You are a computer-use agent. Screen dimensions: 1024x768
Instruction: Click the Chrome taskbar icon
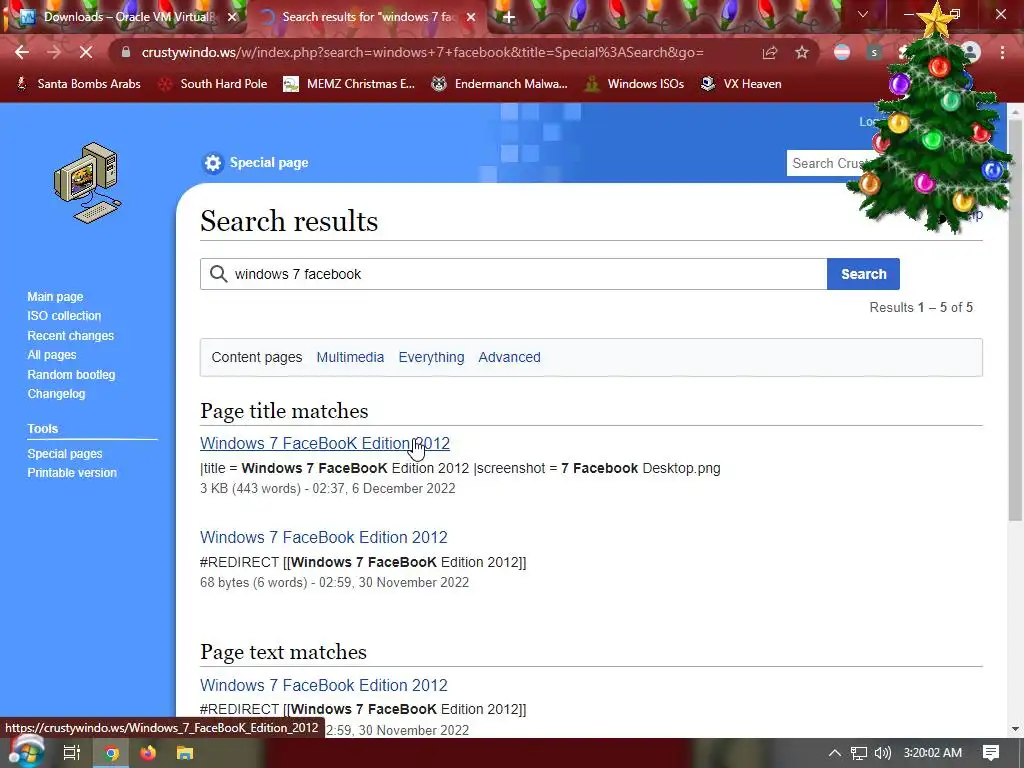tap(112, 753)
